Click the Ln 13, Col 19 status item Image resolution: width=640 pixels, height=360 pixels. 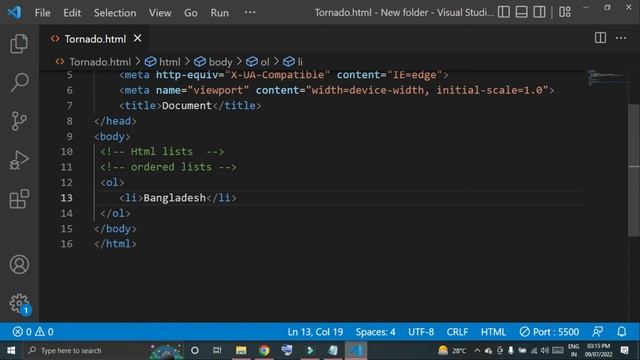[315, 332]
